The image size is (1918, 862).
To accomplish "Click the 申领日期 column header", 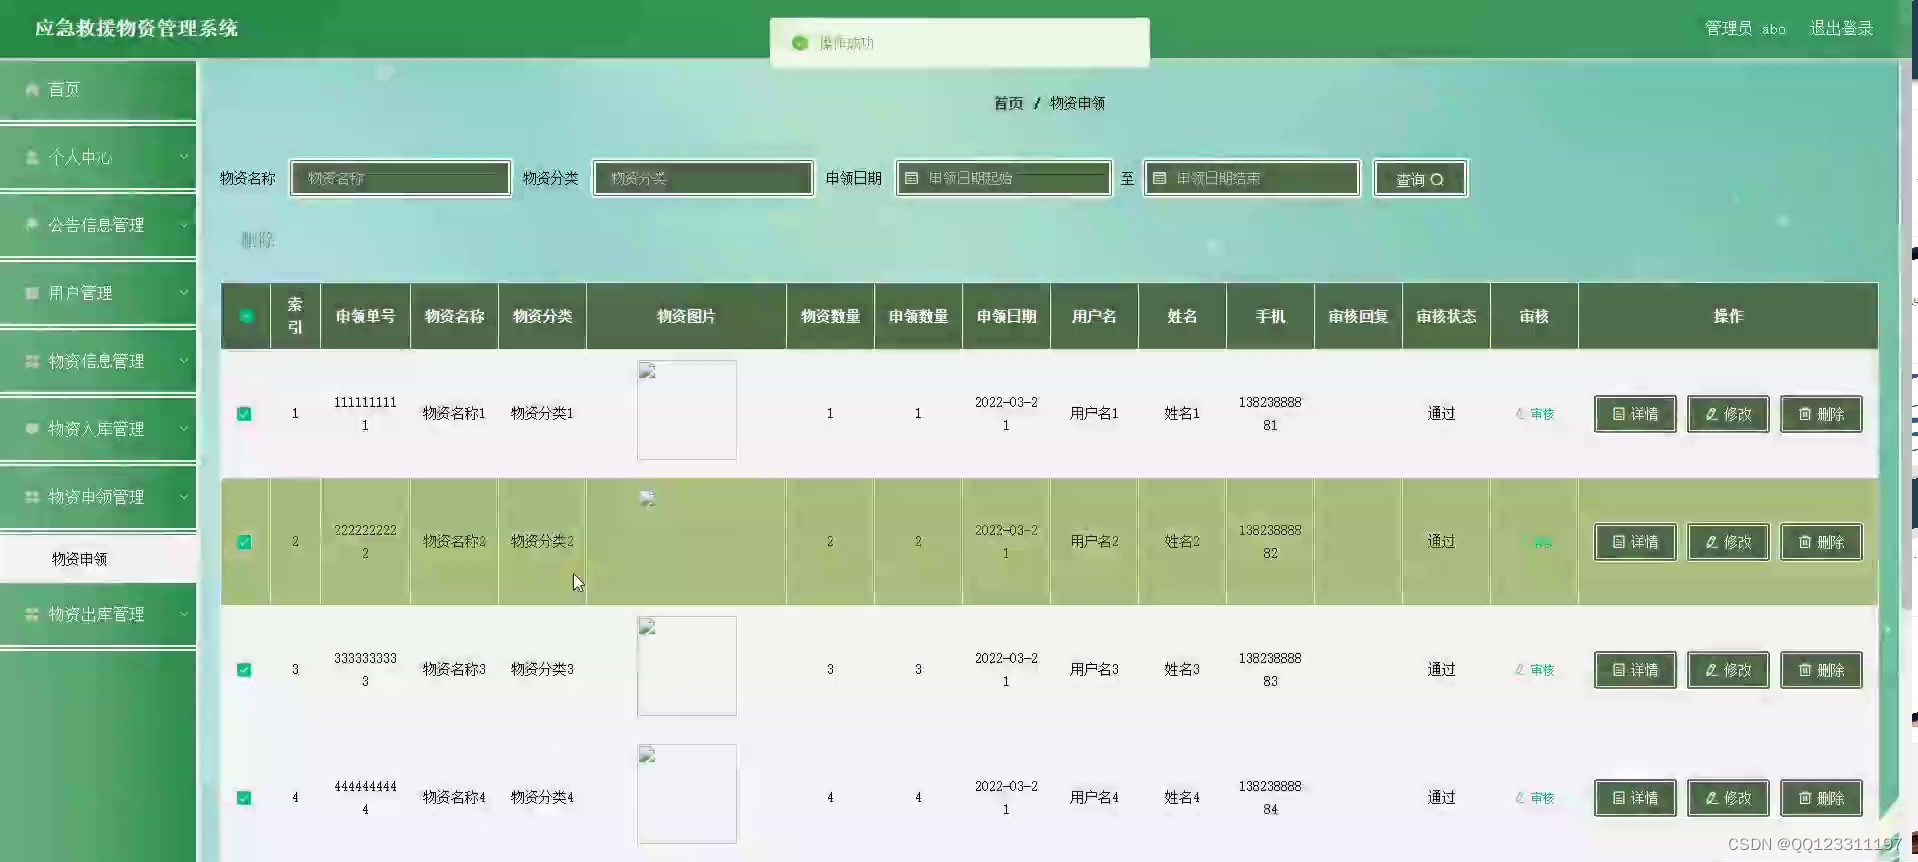I will click(1006, 316).
